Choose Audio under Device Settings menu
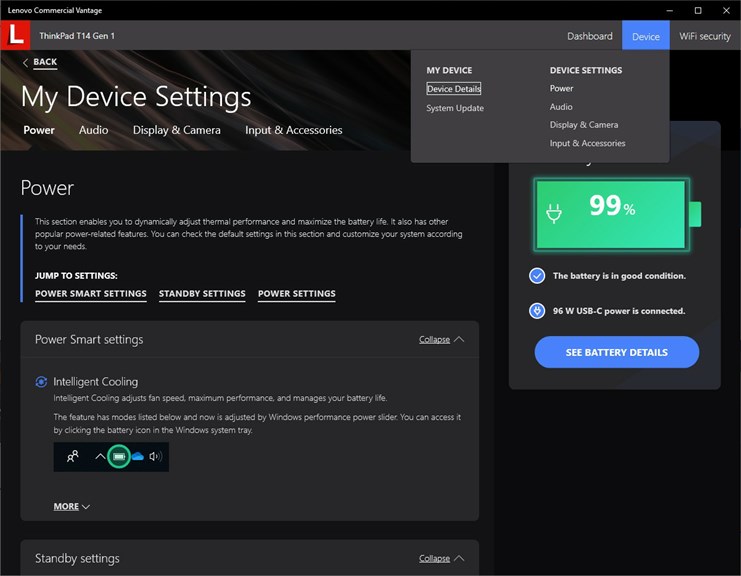Viewport: 741px width, 576px height. (x=561, y=107)
